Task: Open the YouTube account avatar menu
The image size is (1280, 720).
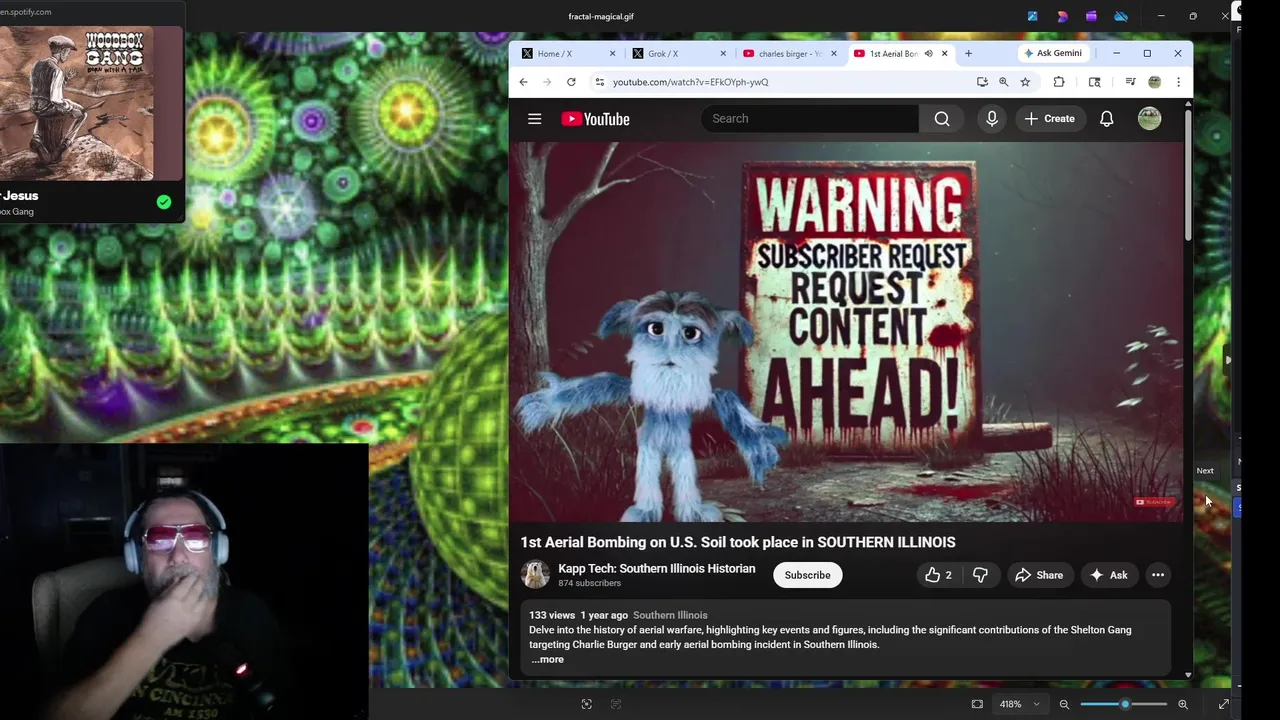Action: click(x=1150, y=119)
